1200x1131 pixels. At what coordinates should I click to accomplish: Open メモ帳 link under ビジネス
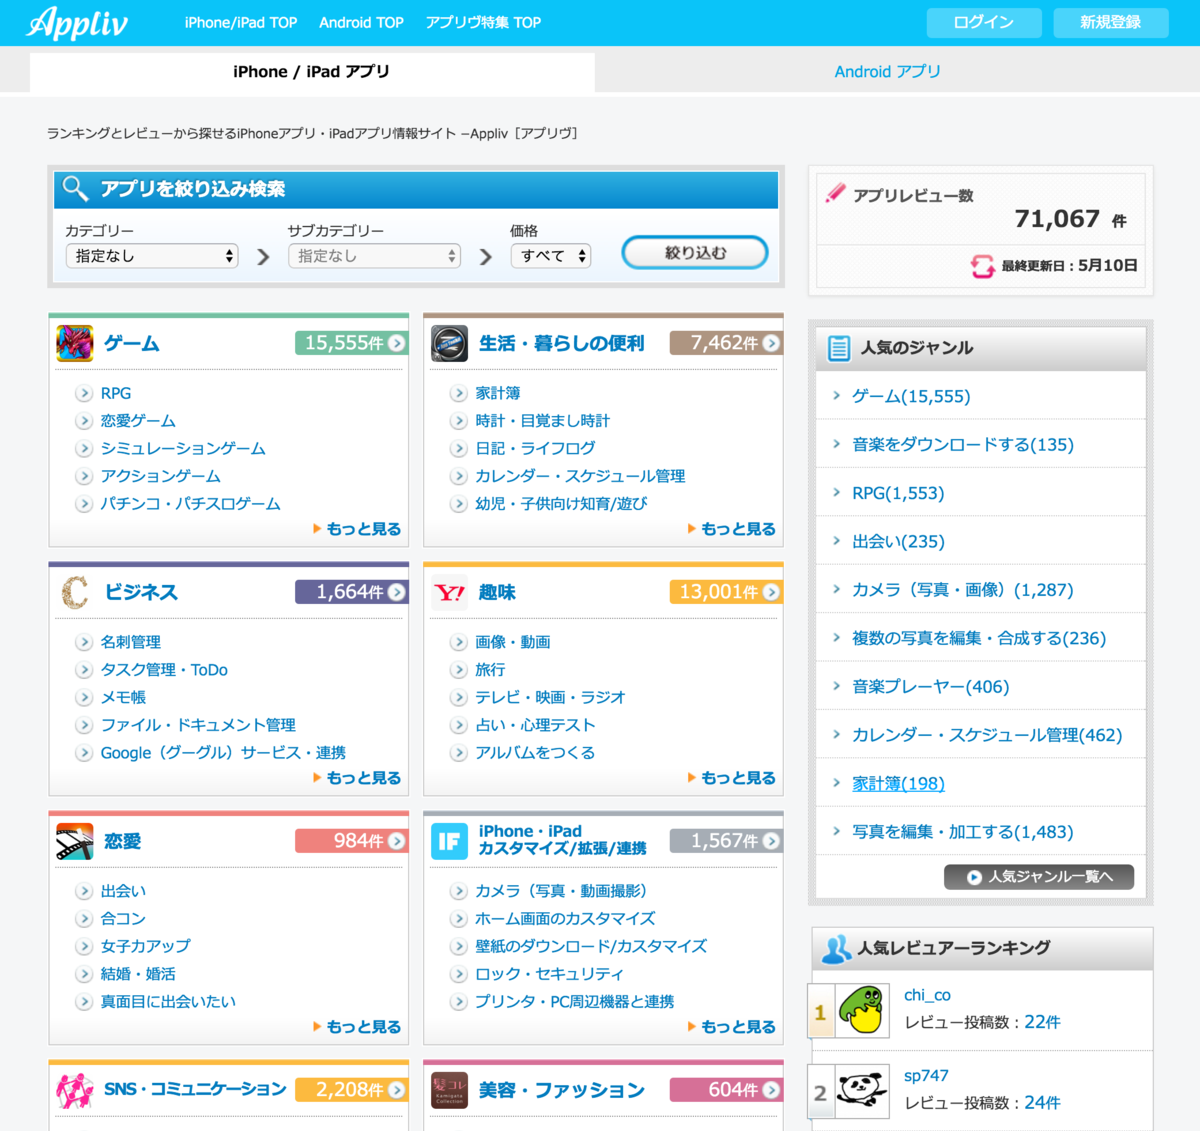tap(123, 698)
